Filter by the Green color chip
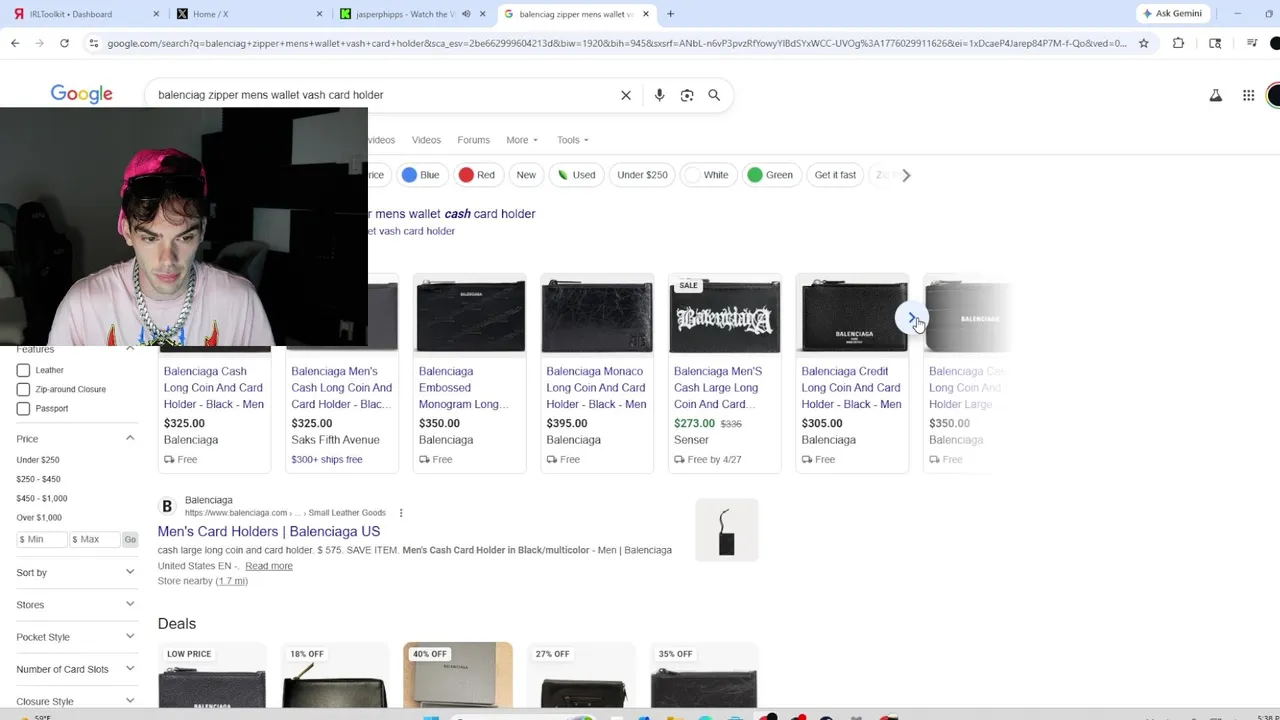1280x720 pixels. point(771,175)
